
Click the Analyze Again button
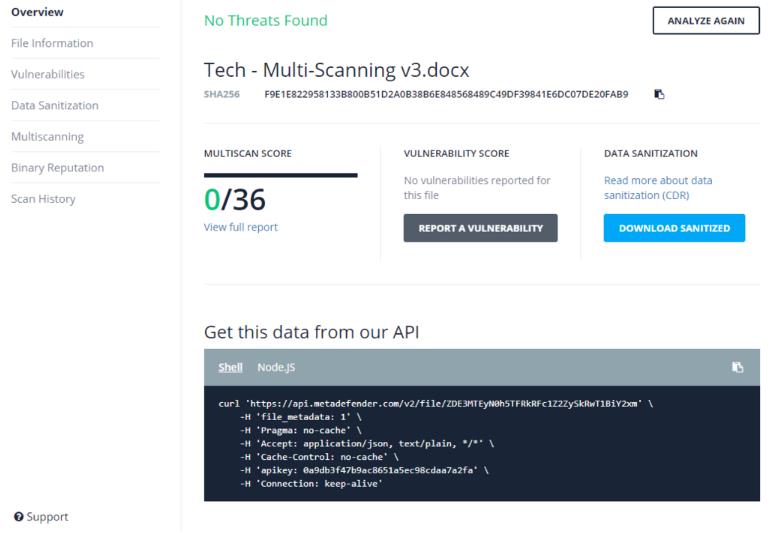(x=706, y=21)
